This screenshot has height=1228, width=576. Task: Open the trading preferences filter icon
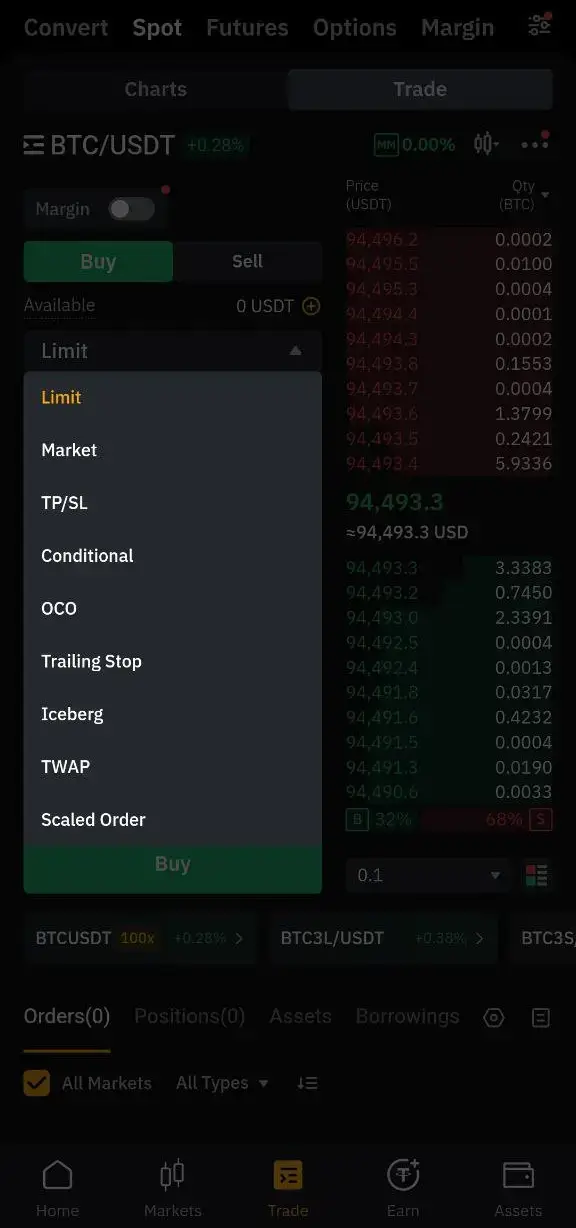[539, 27]
